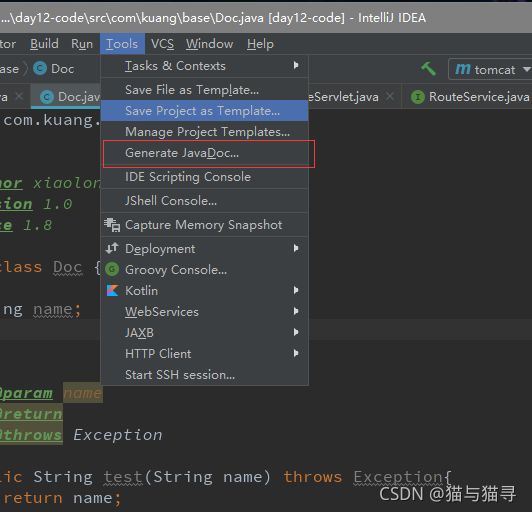Click the RouteService interface icon
Viewport: 532px width, 512px height.
click(418, 97)
